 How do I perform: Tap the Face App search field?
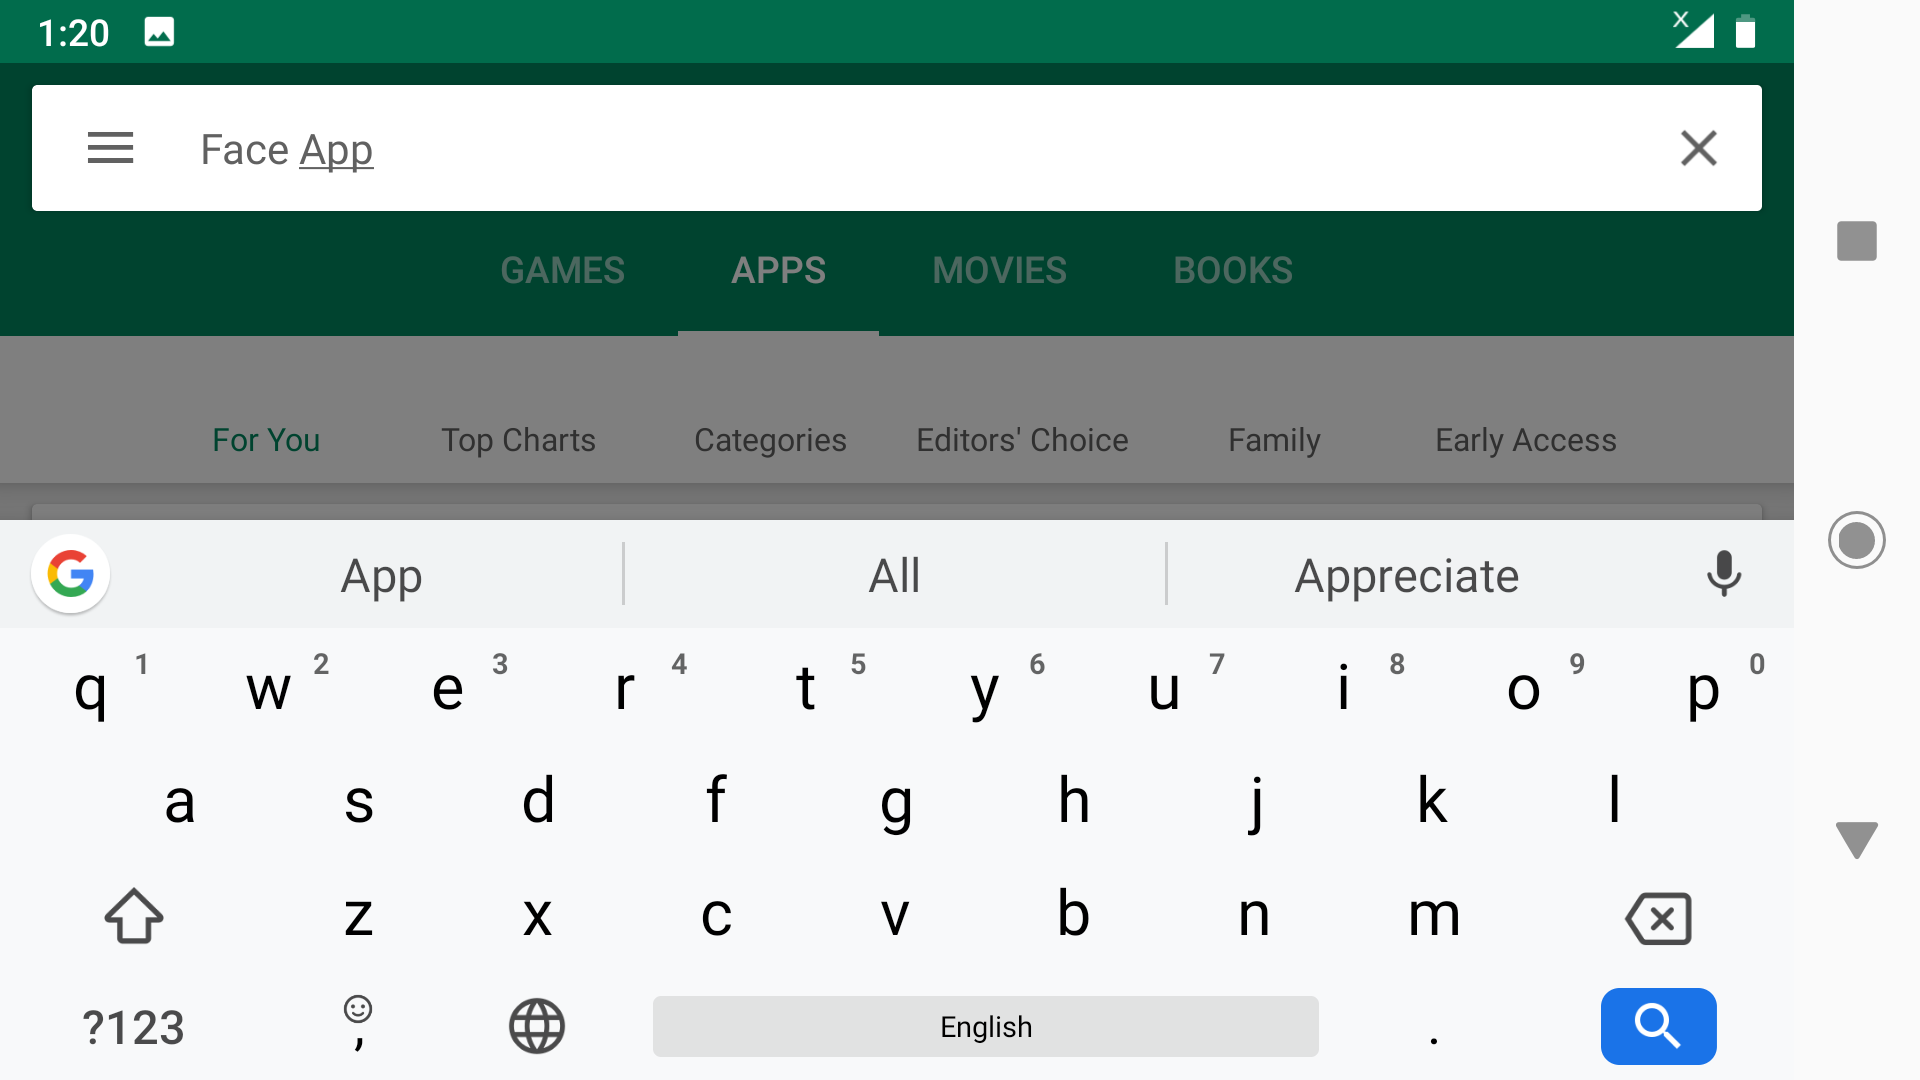pyautogui.click(x=896, y=148)
